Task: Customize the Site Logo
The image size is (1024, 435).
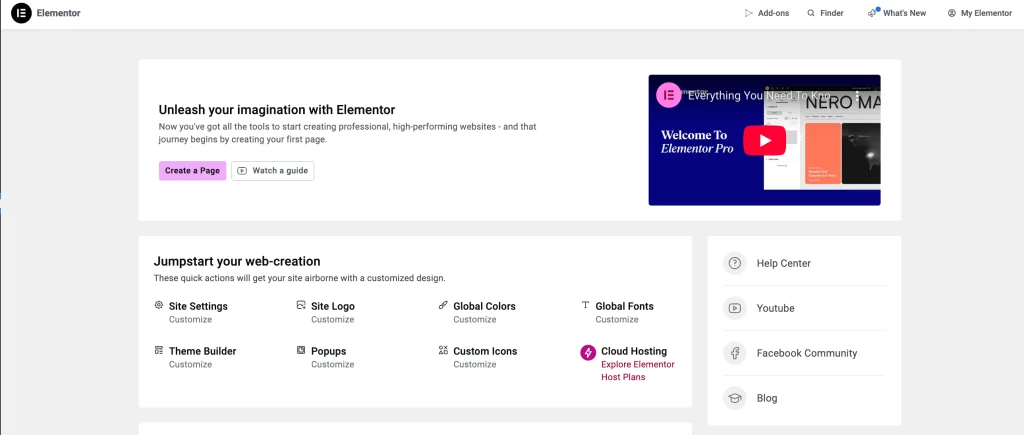Action: [332, 320]
